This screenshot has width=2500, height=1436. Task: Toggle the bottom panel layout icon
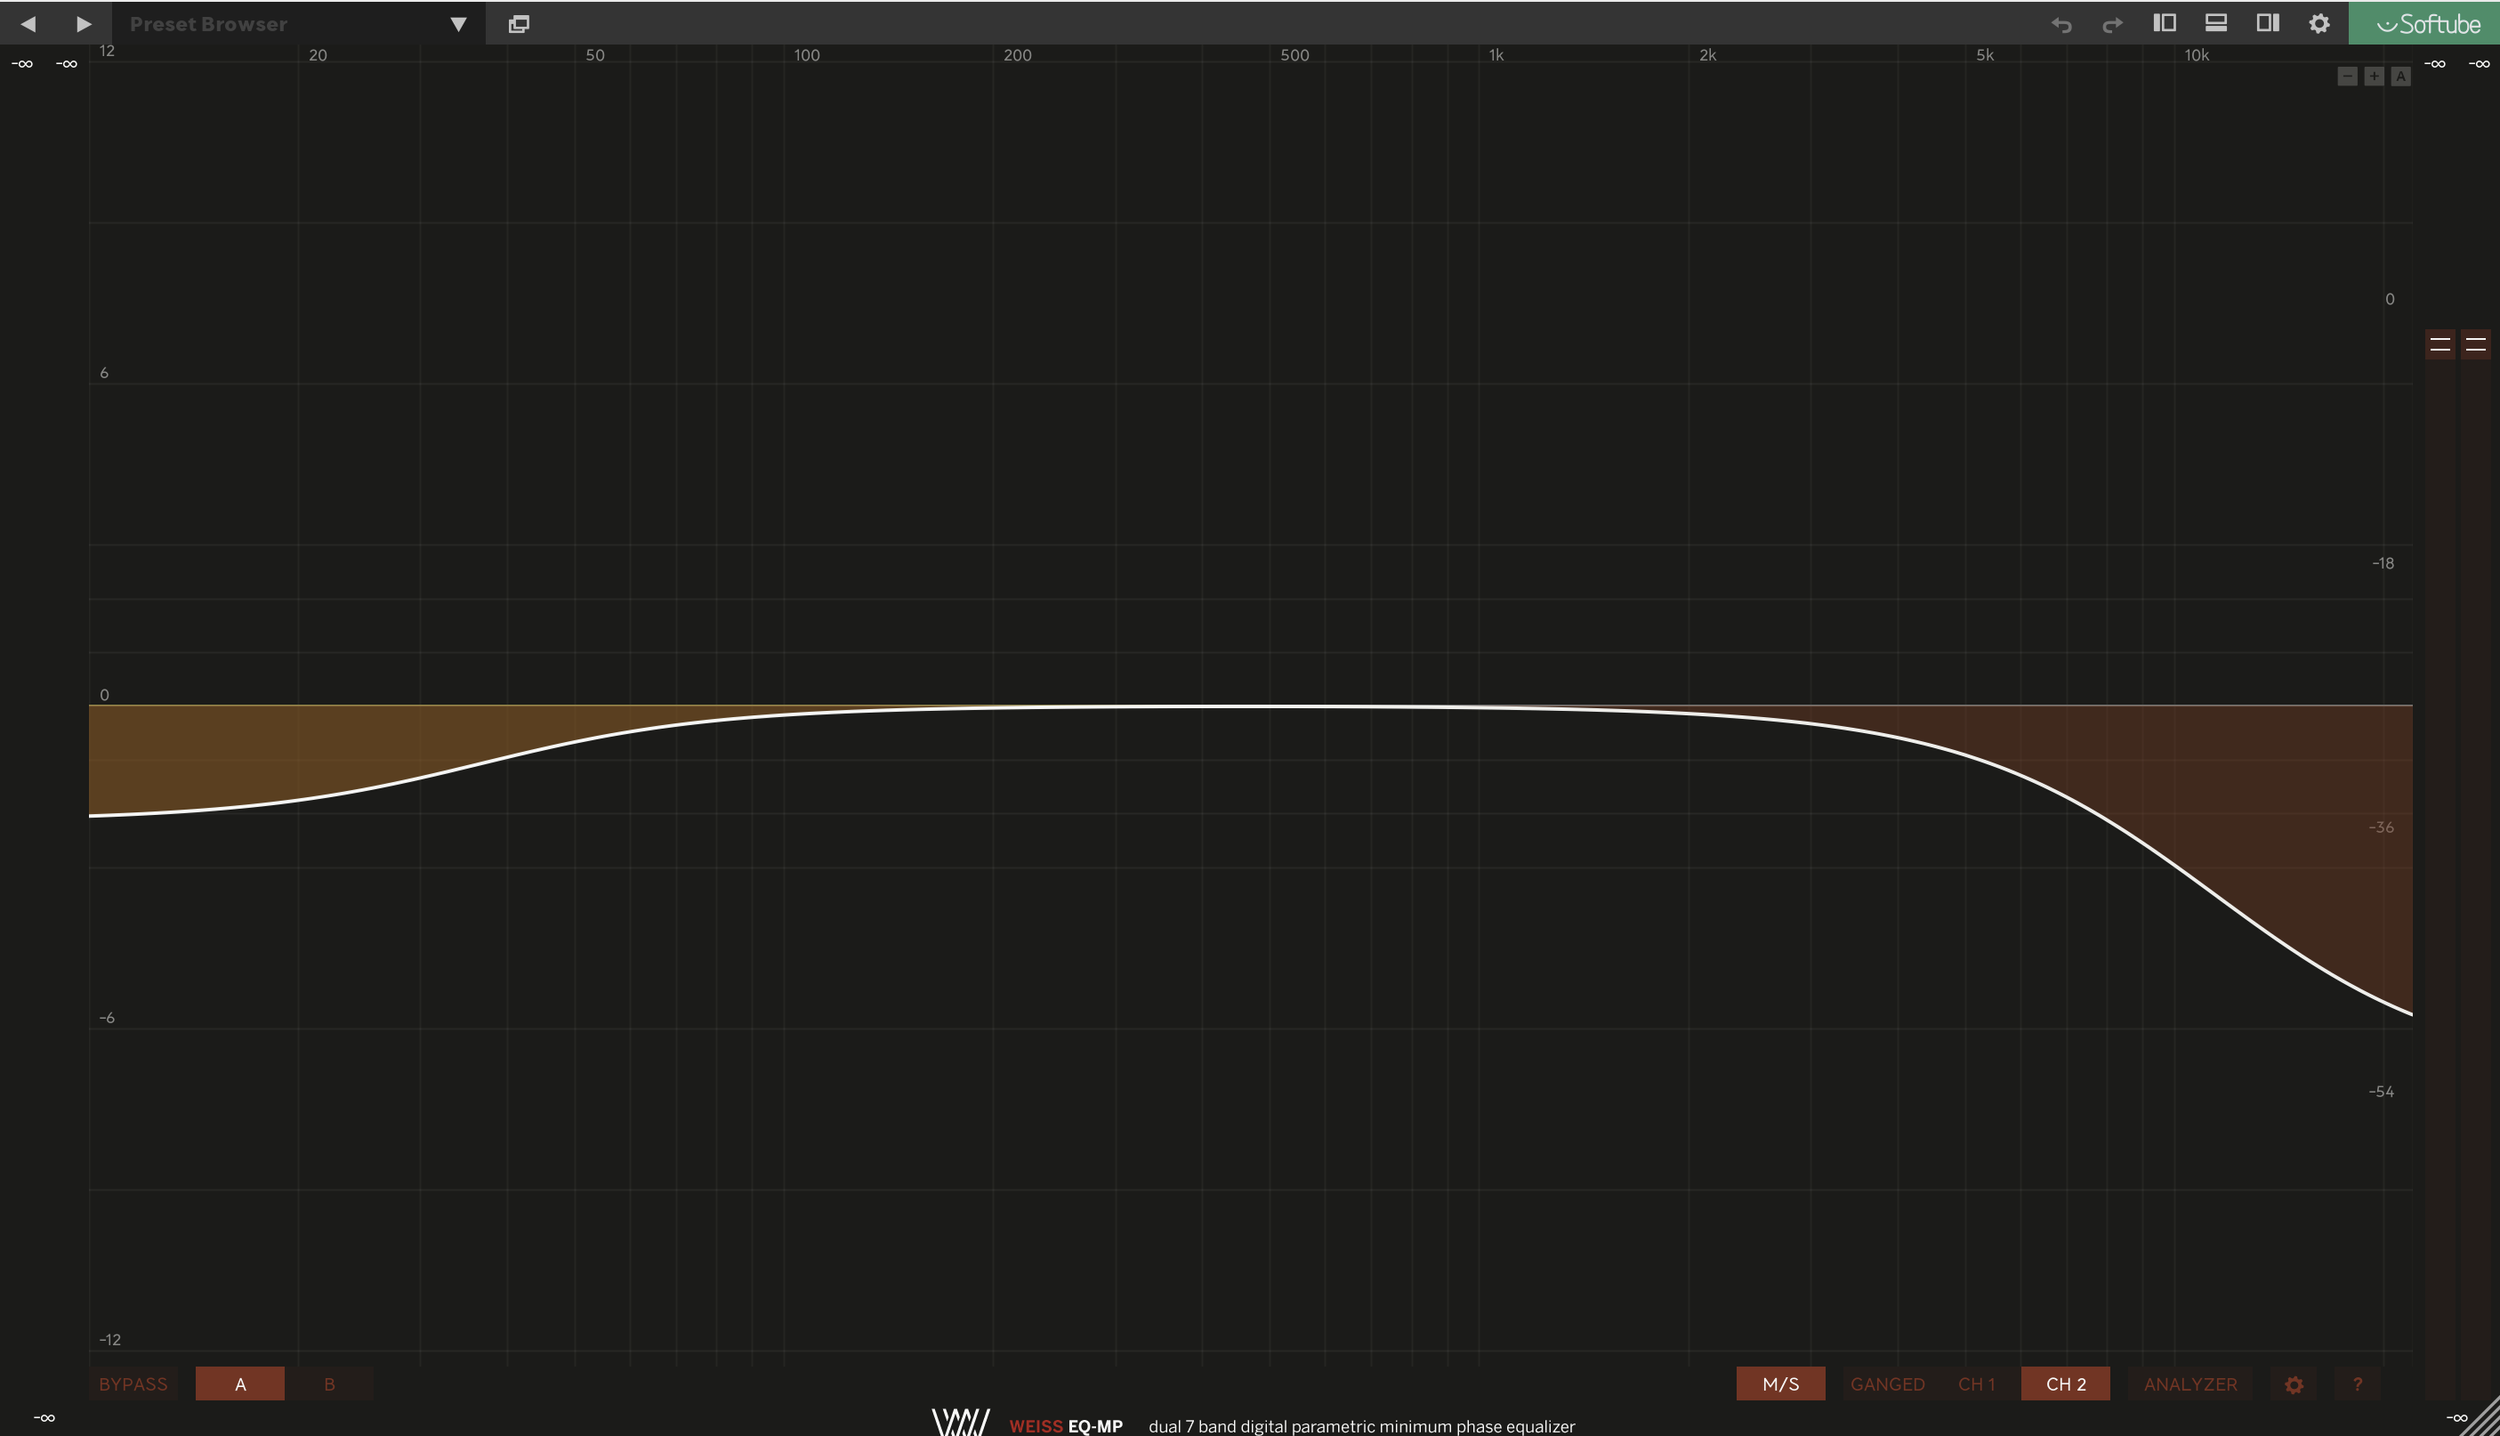2216,23
